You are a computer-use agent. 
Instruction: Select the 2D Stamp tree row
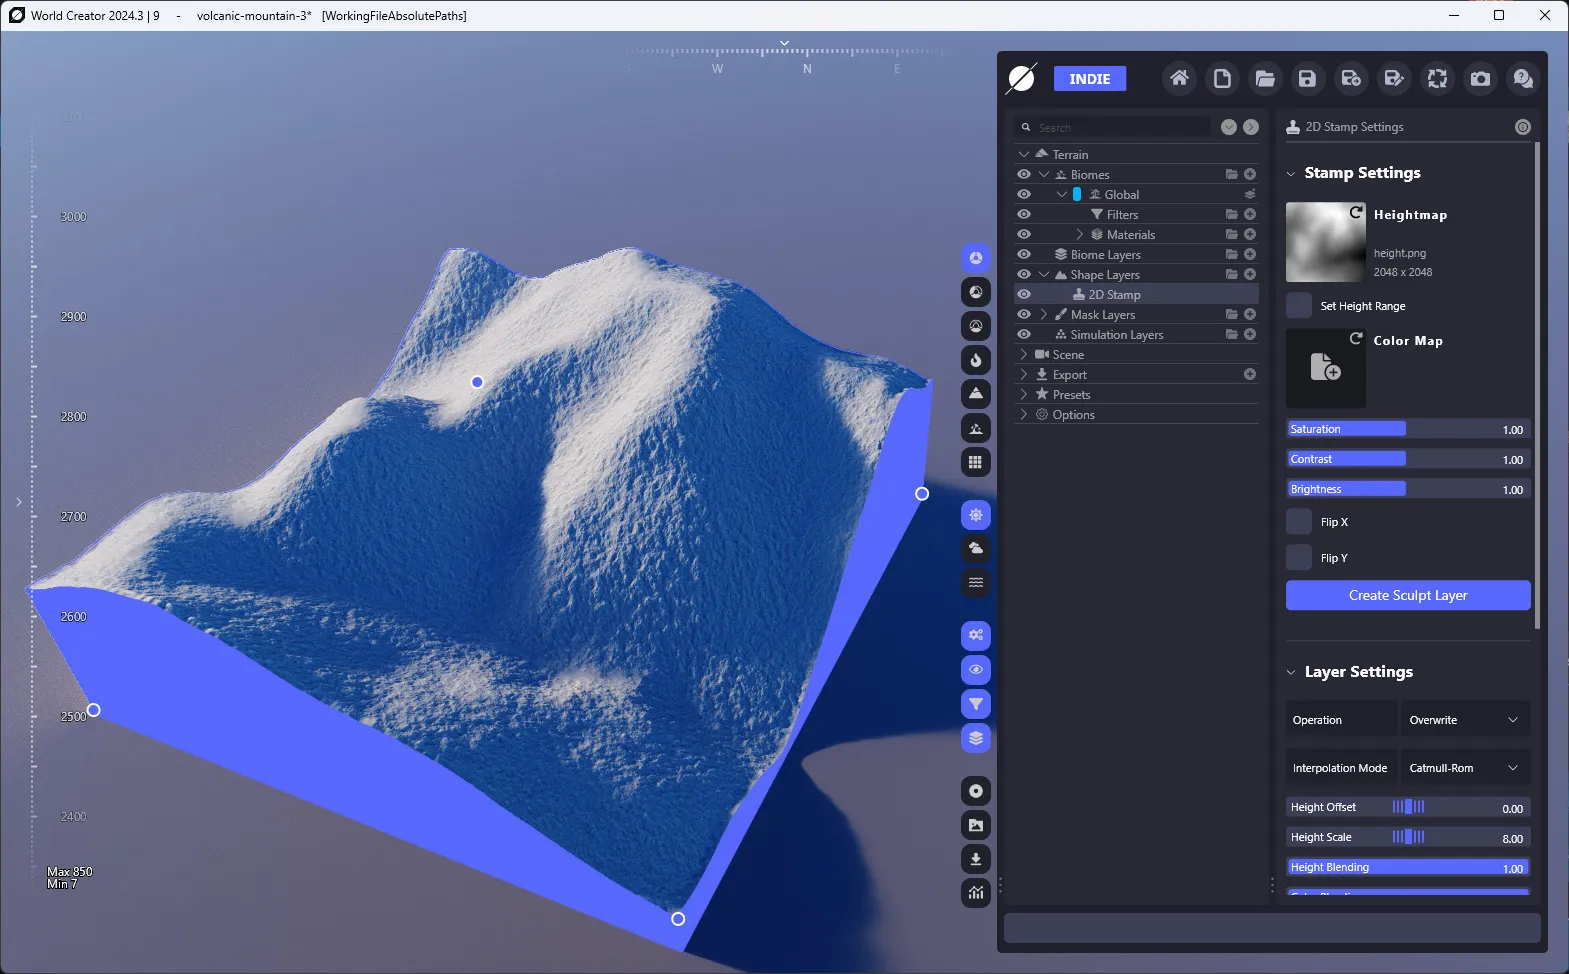point(1136,294)
